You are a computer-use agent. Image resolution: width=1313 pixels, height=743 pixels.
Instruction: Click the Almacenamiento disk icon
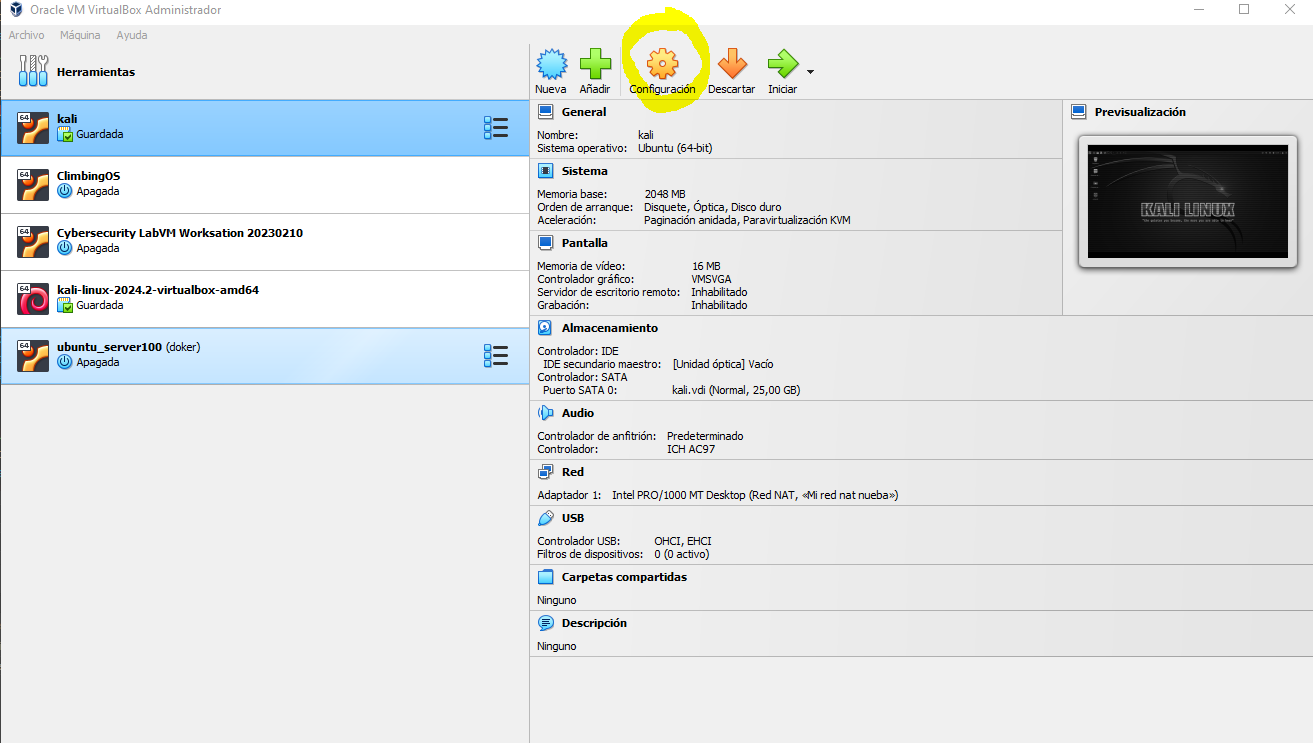coord(545,328)
